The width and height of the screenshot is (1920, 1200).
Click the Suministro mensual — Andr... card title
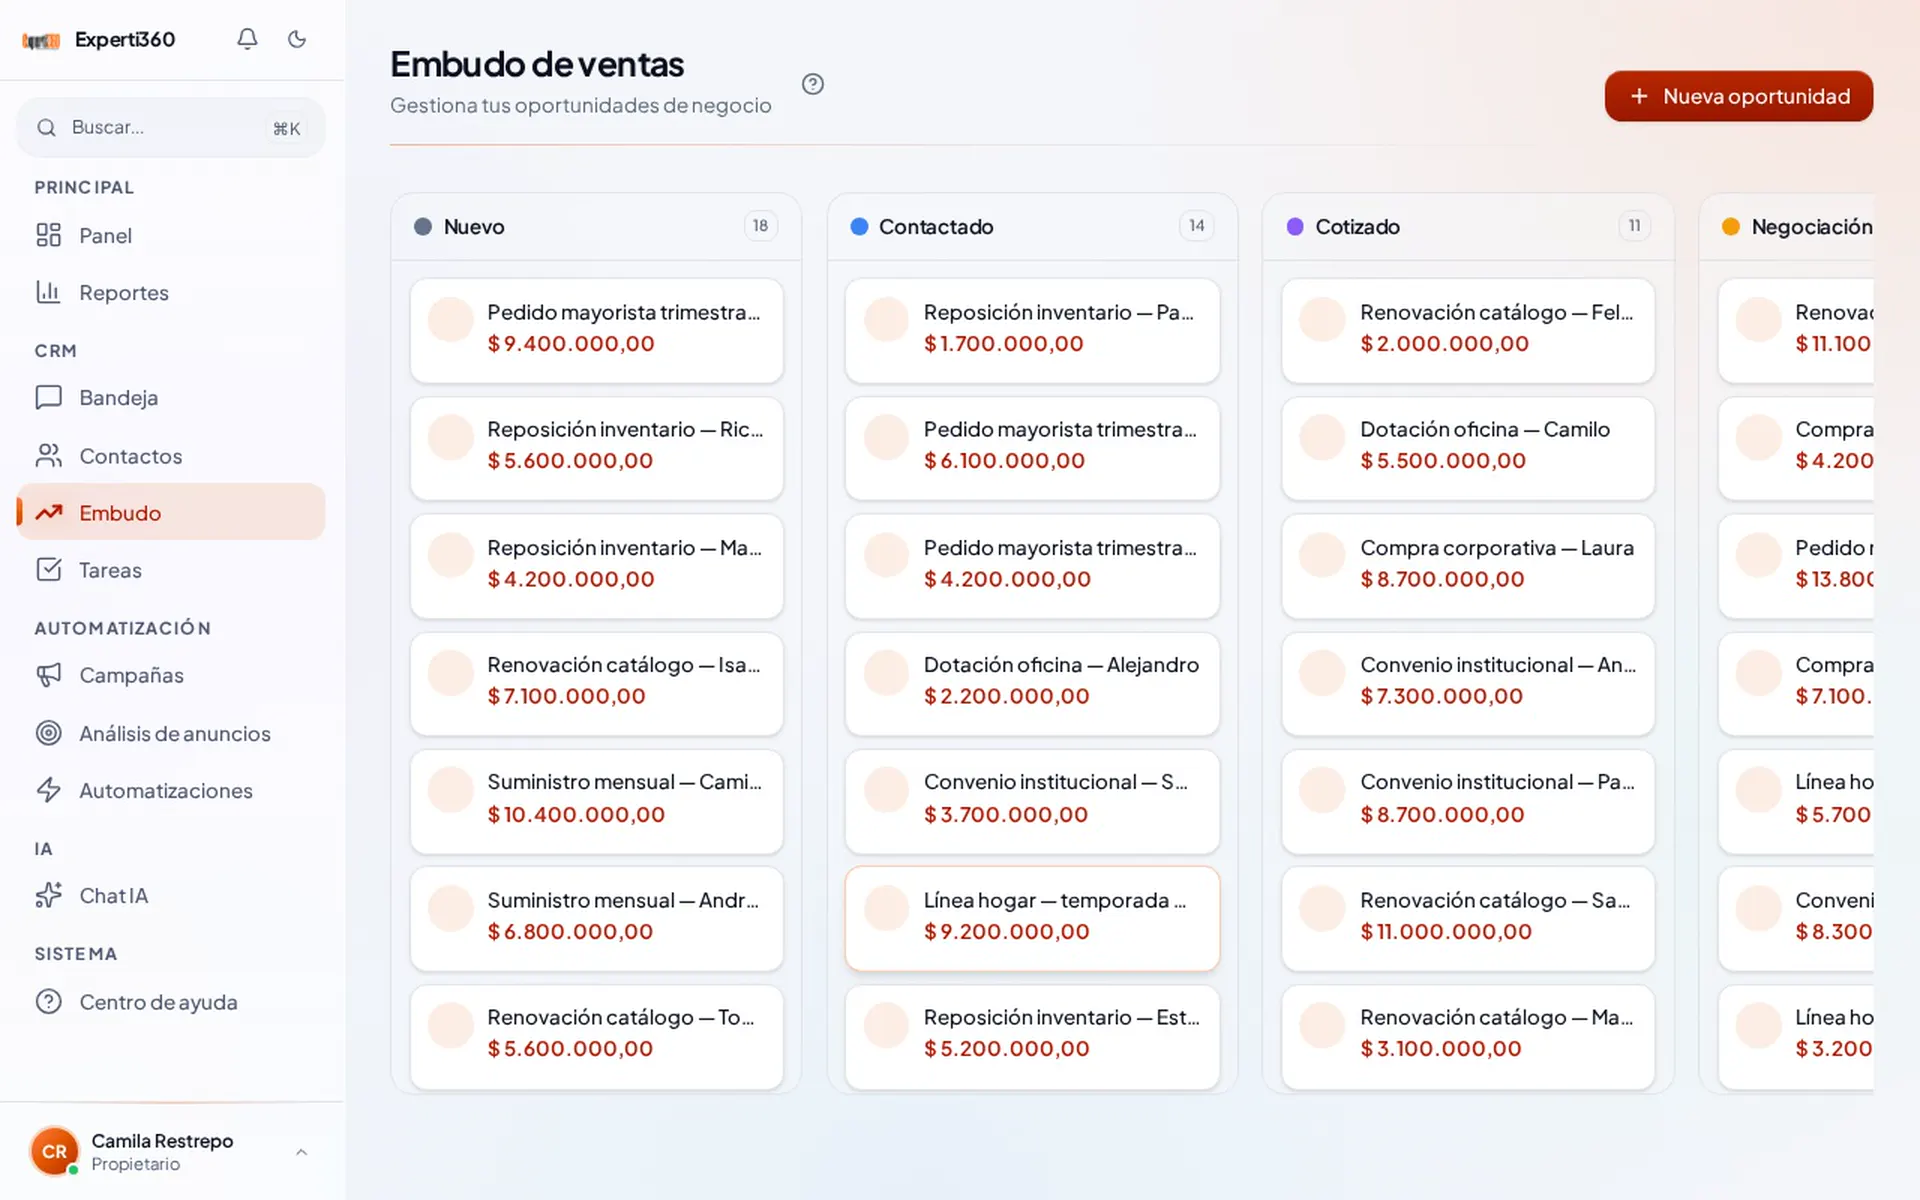tap(623, 900)
